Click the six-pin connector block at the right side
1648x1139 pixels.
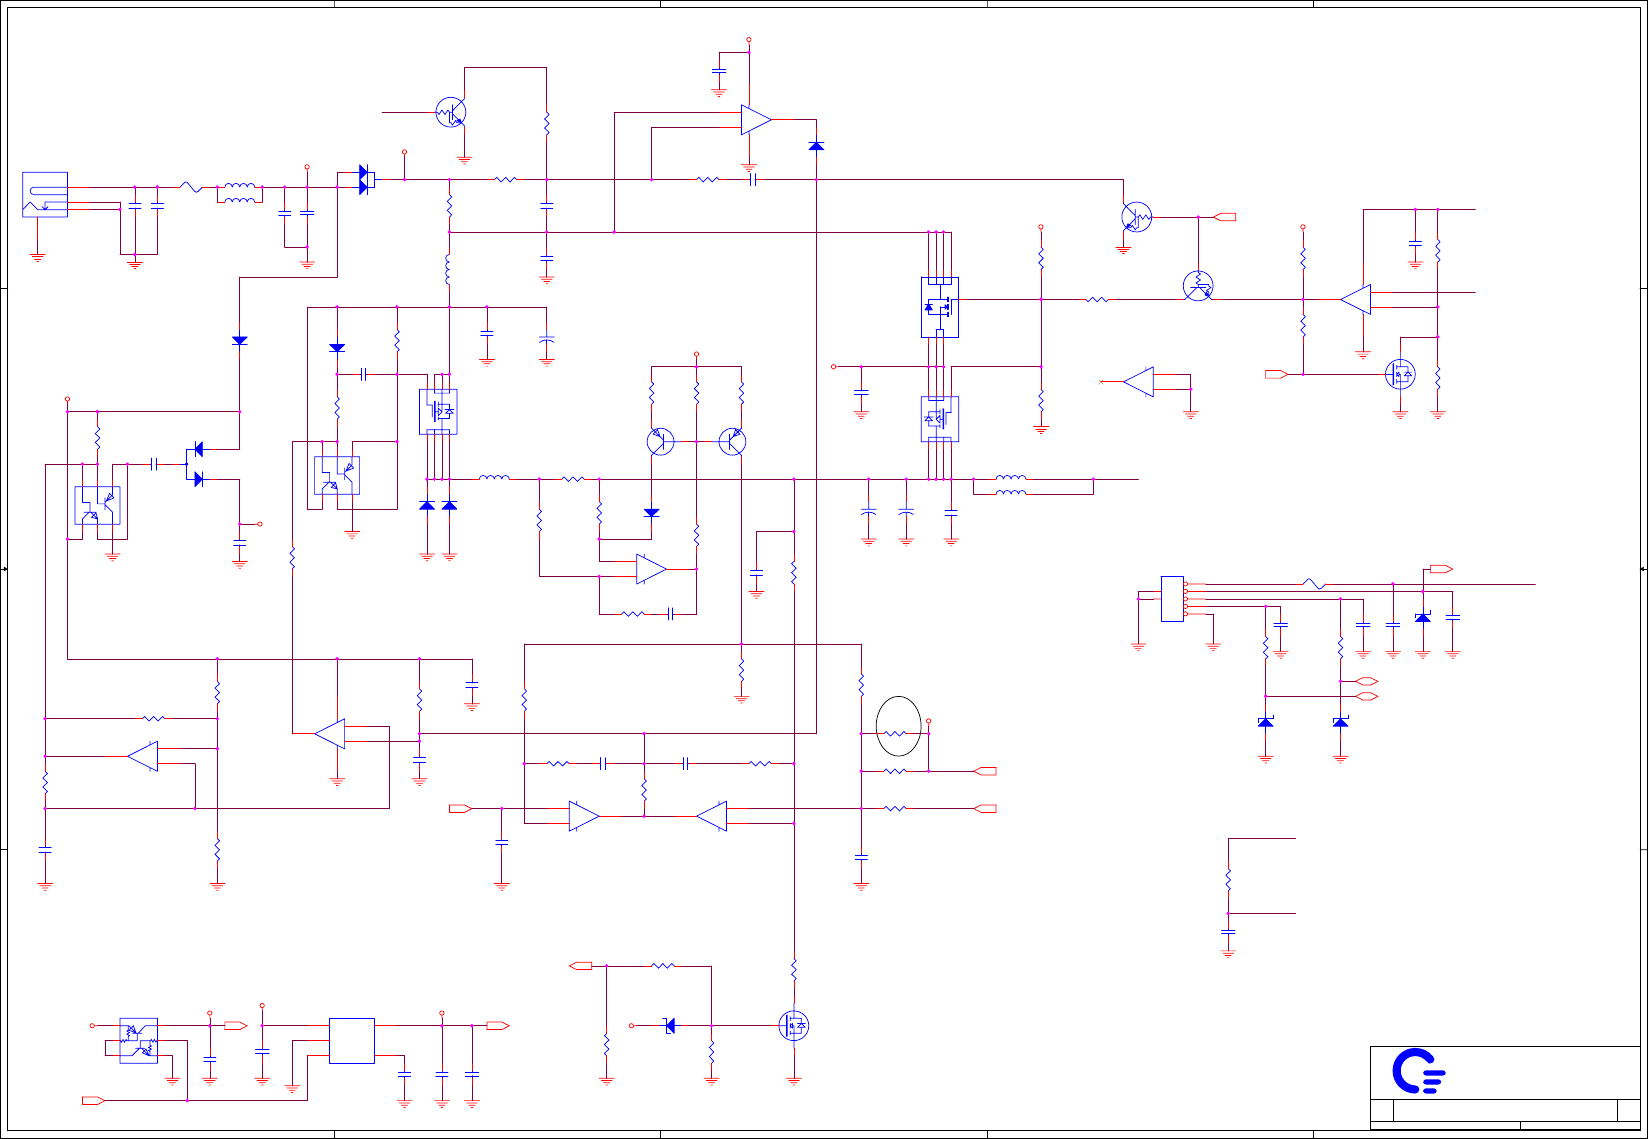point(1172,598)
